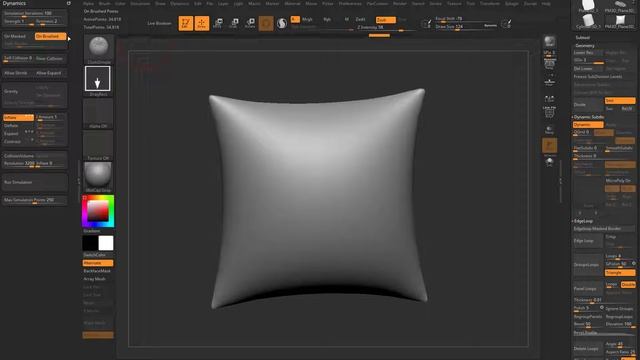Image resolution: width=640 pixels, height=360 pixels.
Task: Click the Edge Loop button
Action: pos(588,241)
